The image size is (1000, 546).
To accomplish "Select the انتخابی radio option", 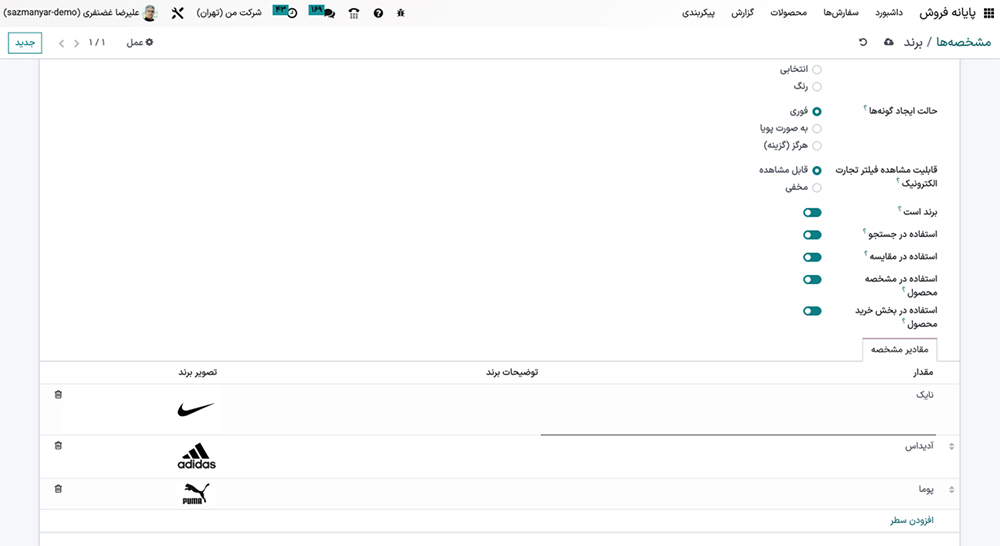I will [817, 70].
